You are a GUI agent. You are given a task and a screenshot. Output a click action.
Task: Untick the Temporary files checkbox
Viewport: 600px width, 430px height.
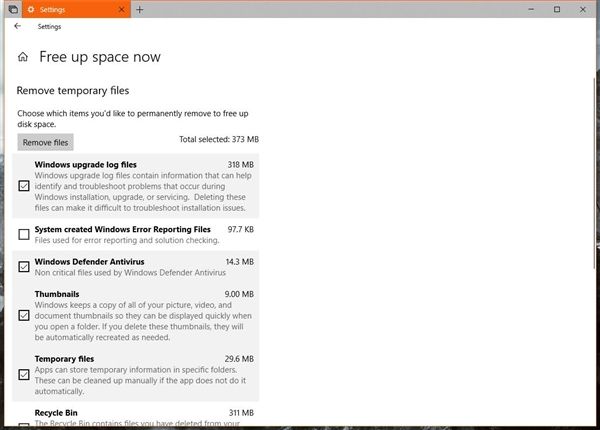tap(24, 375)
